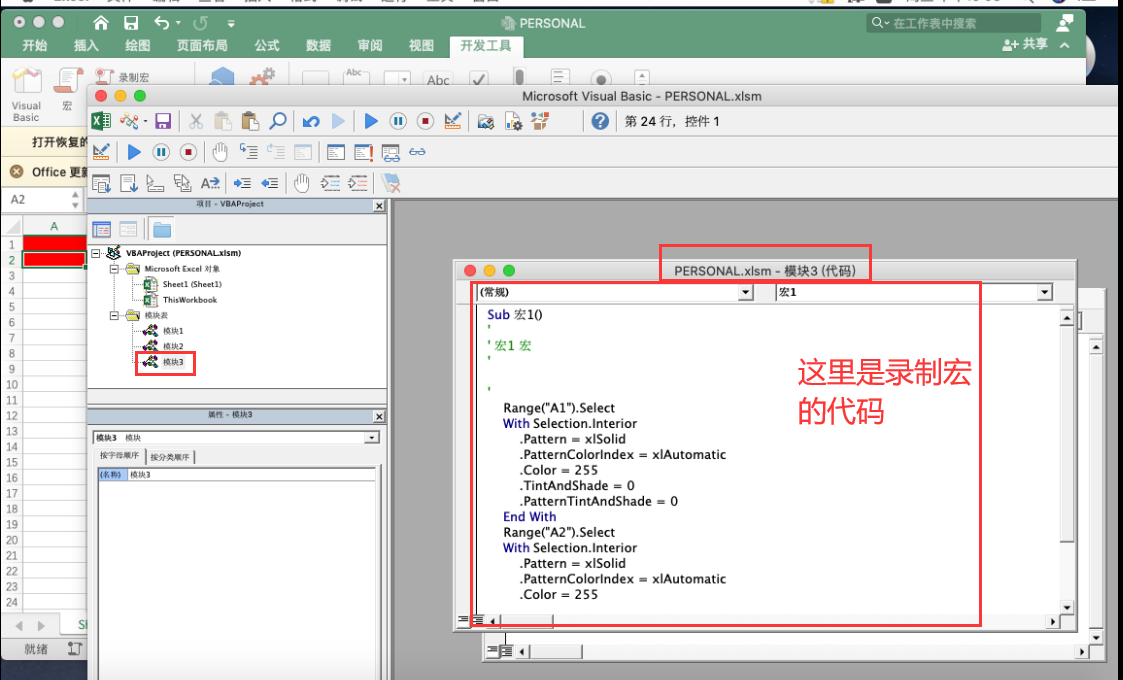Open Visual Basic Help question mark
The height and width of the screenshot is (680, 1123).
click(x=600, y=121)
